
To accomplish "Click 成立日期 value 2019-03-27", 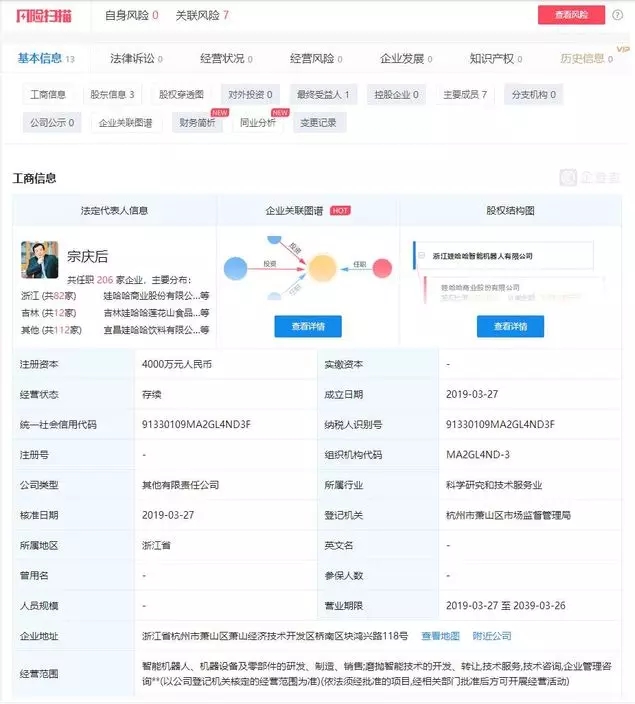I will coord(472,394).
